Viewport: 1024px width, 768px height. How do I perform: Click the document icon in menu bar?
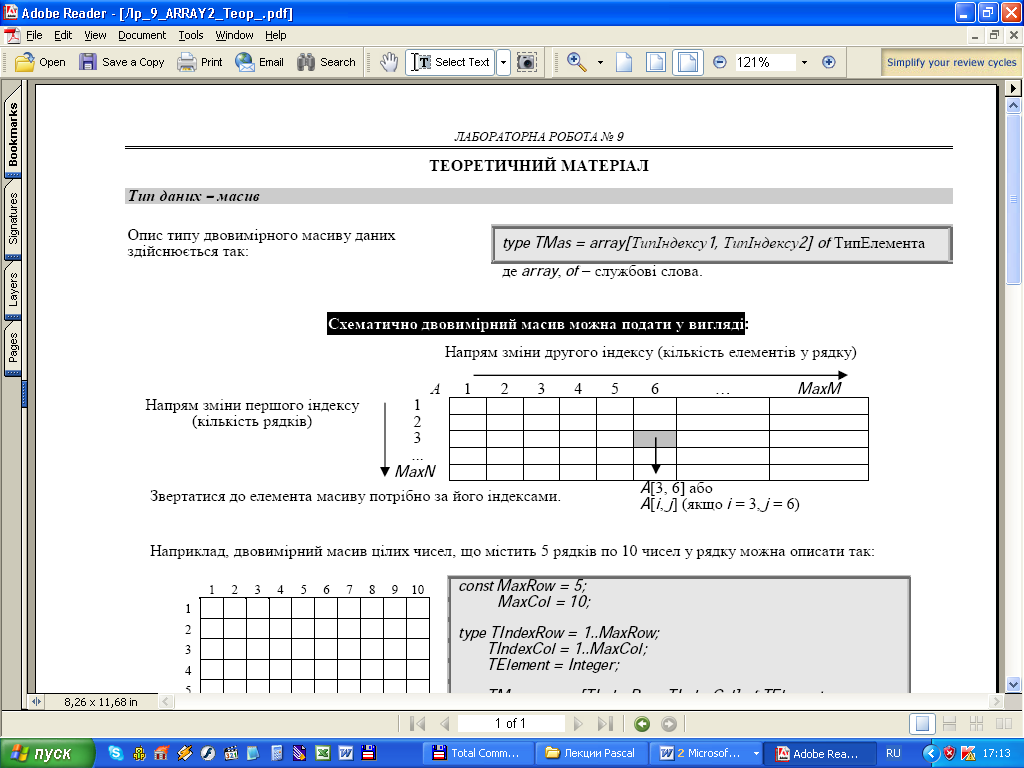pyautogui.click(x=12, y=35)
